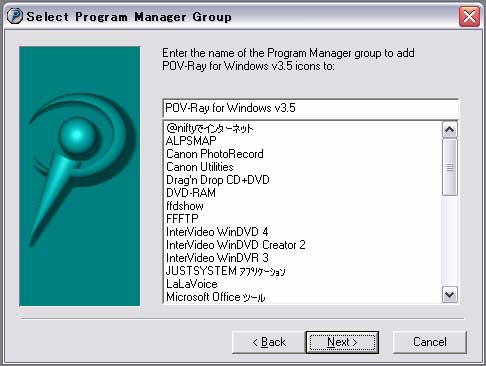Select InterVideo WinDVD Creator 2
486x366 pixels.
236,245
